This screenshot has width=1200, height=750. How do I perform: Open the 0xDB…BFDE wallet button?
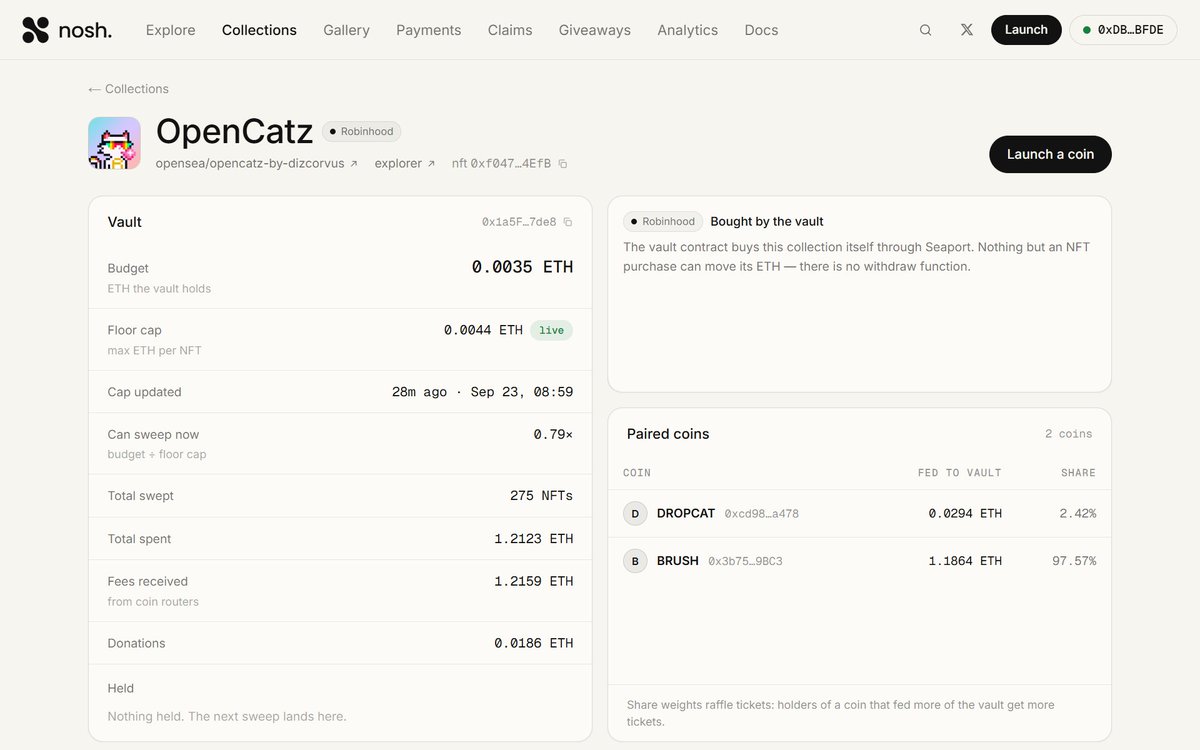click(1123, 30)
